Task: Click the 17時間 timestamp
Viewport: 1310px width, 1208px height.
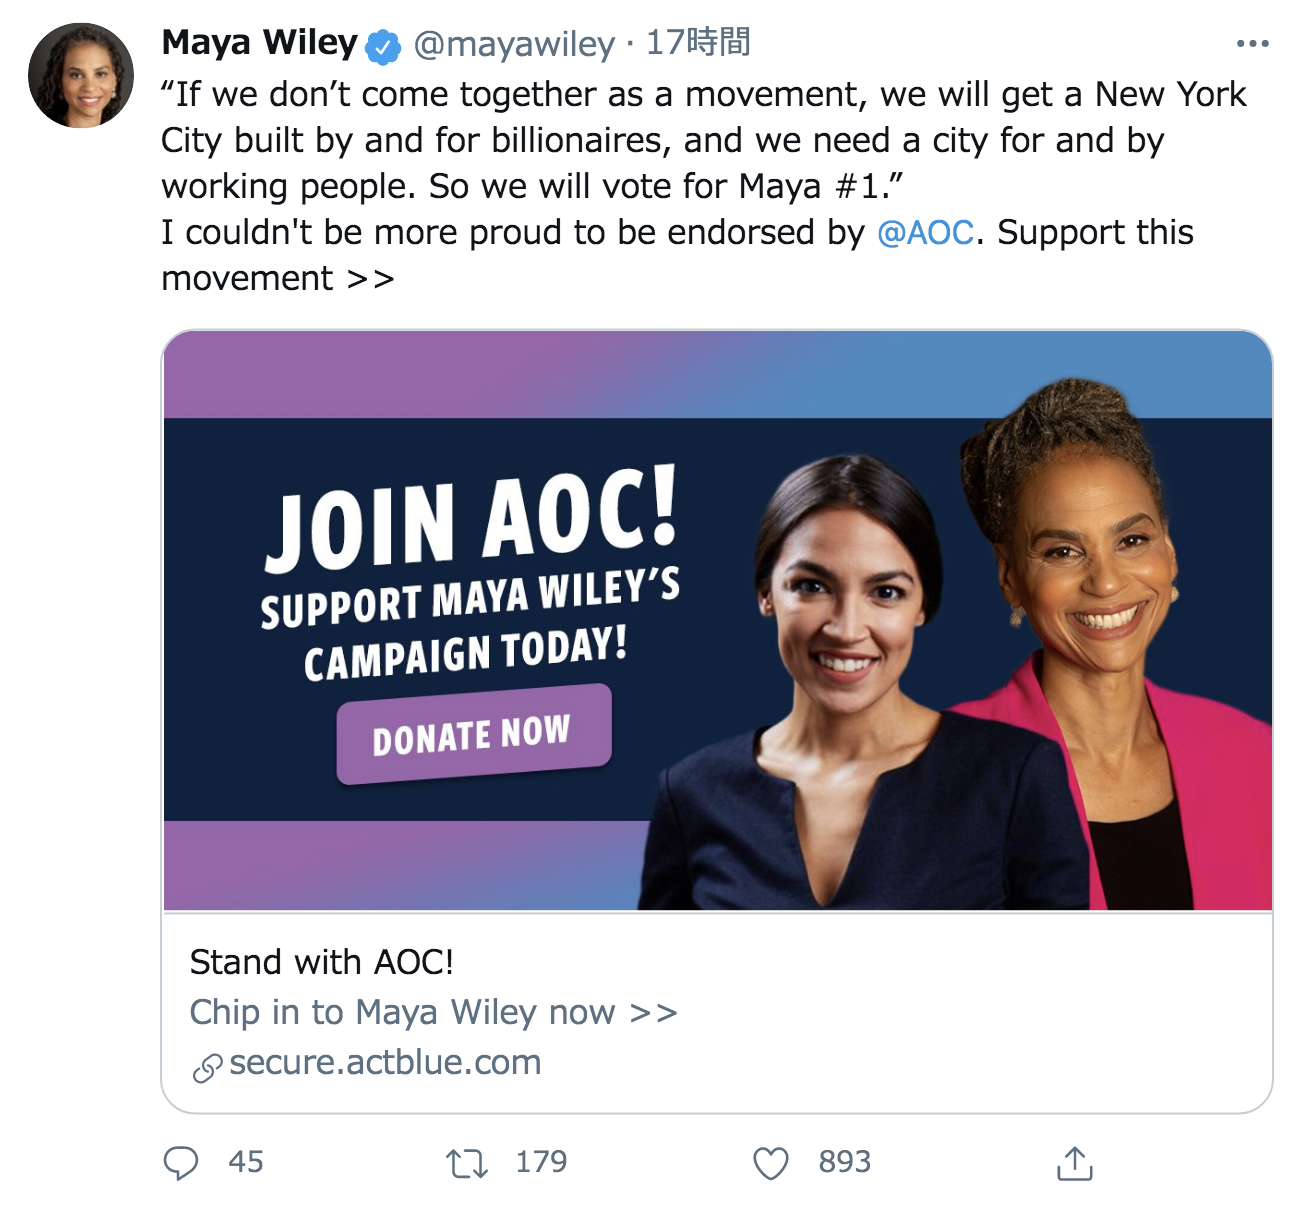Action: [698, 43]
